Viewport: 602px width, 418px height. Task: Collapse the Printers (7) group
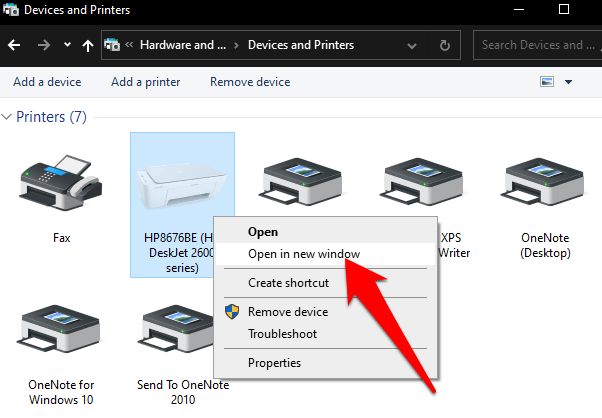pos(9,117)
